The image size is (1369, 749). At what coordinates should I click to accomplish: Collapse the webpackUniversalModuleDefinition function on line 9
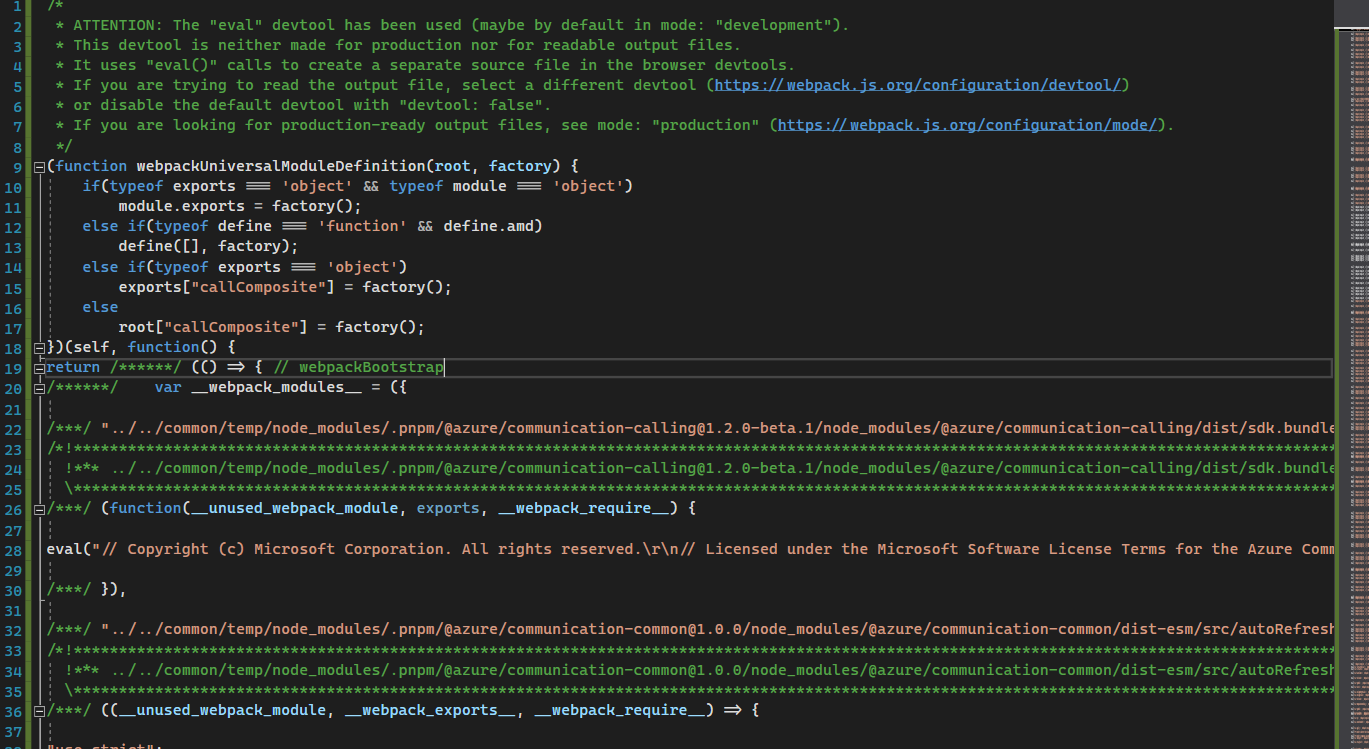coord(38,165)
